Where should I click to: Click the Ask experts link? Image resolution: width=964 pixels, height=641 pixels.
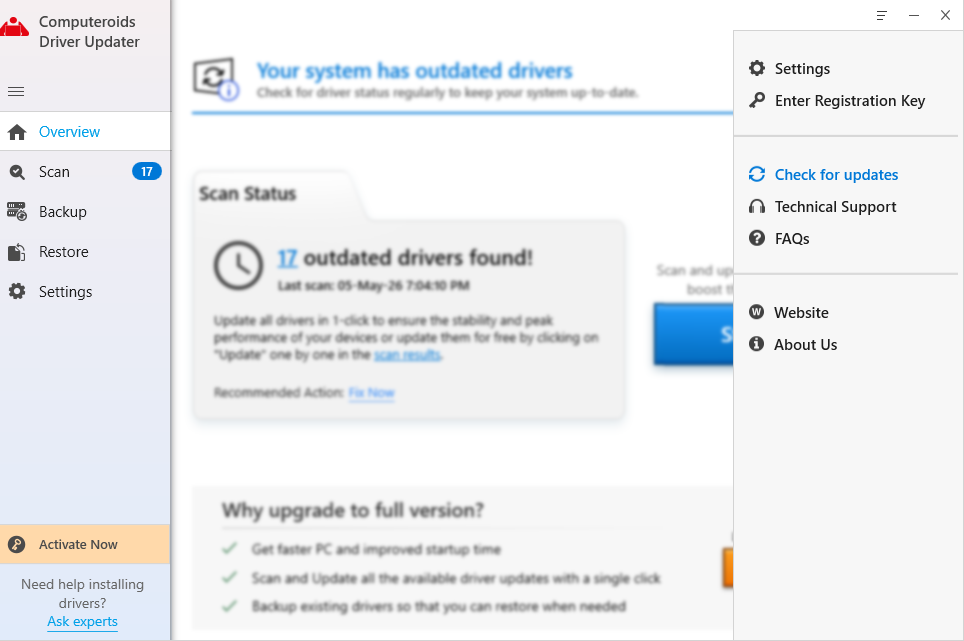click(82, 621)
